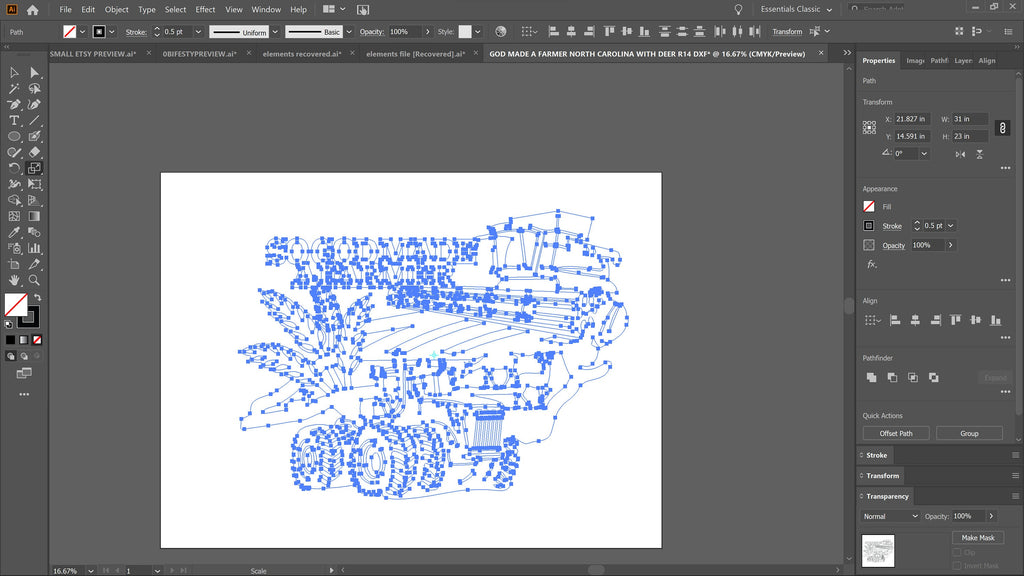Open the Window menu
Image resolution: width=1024 pixels, height=576 pixels.
tap(266, 10)
